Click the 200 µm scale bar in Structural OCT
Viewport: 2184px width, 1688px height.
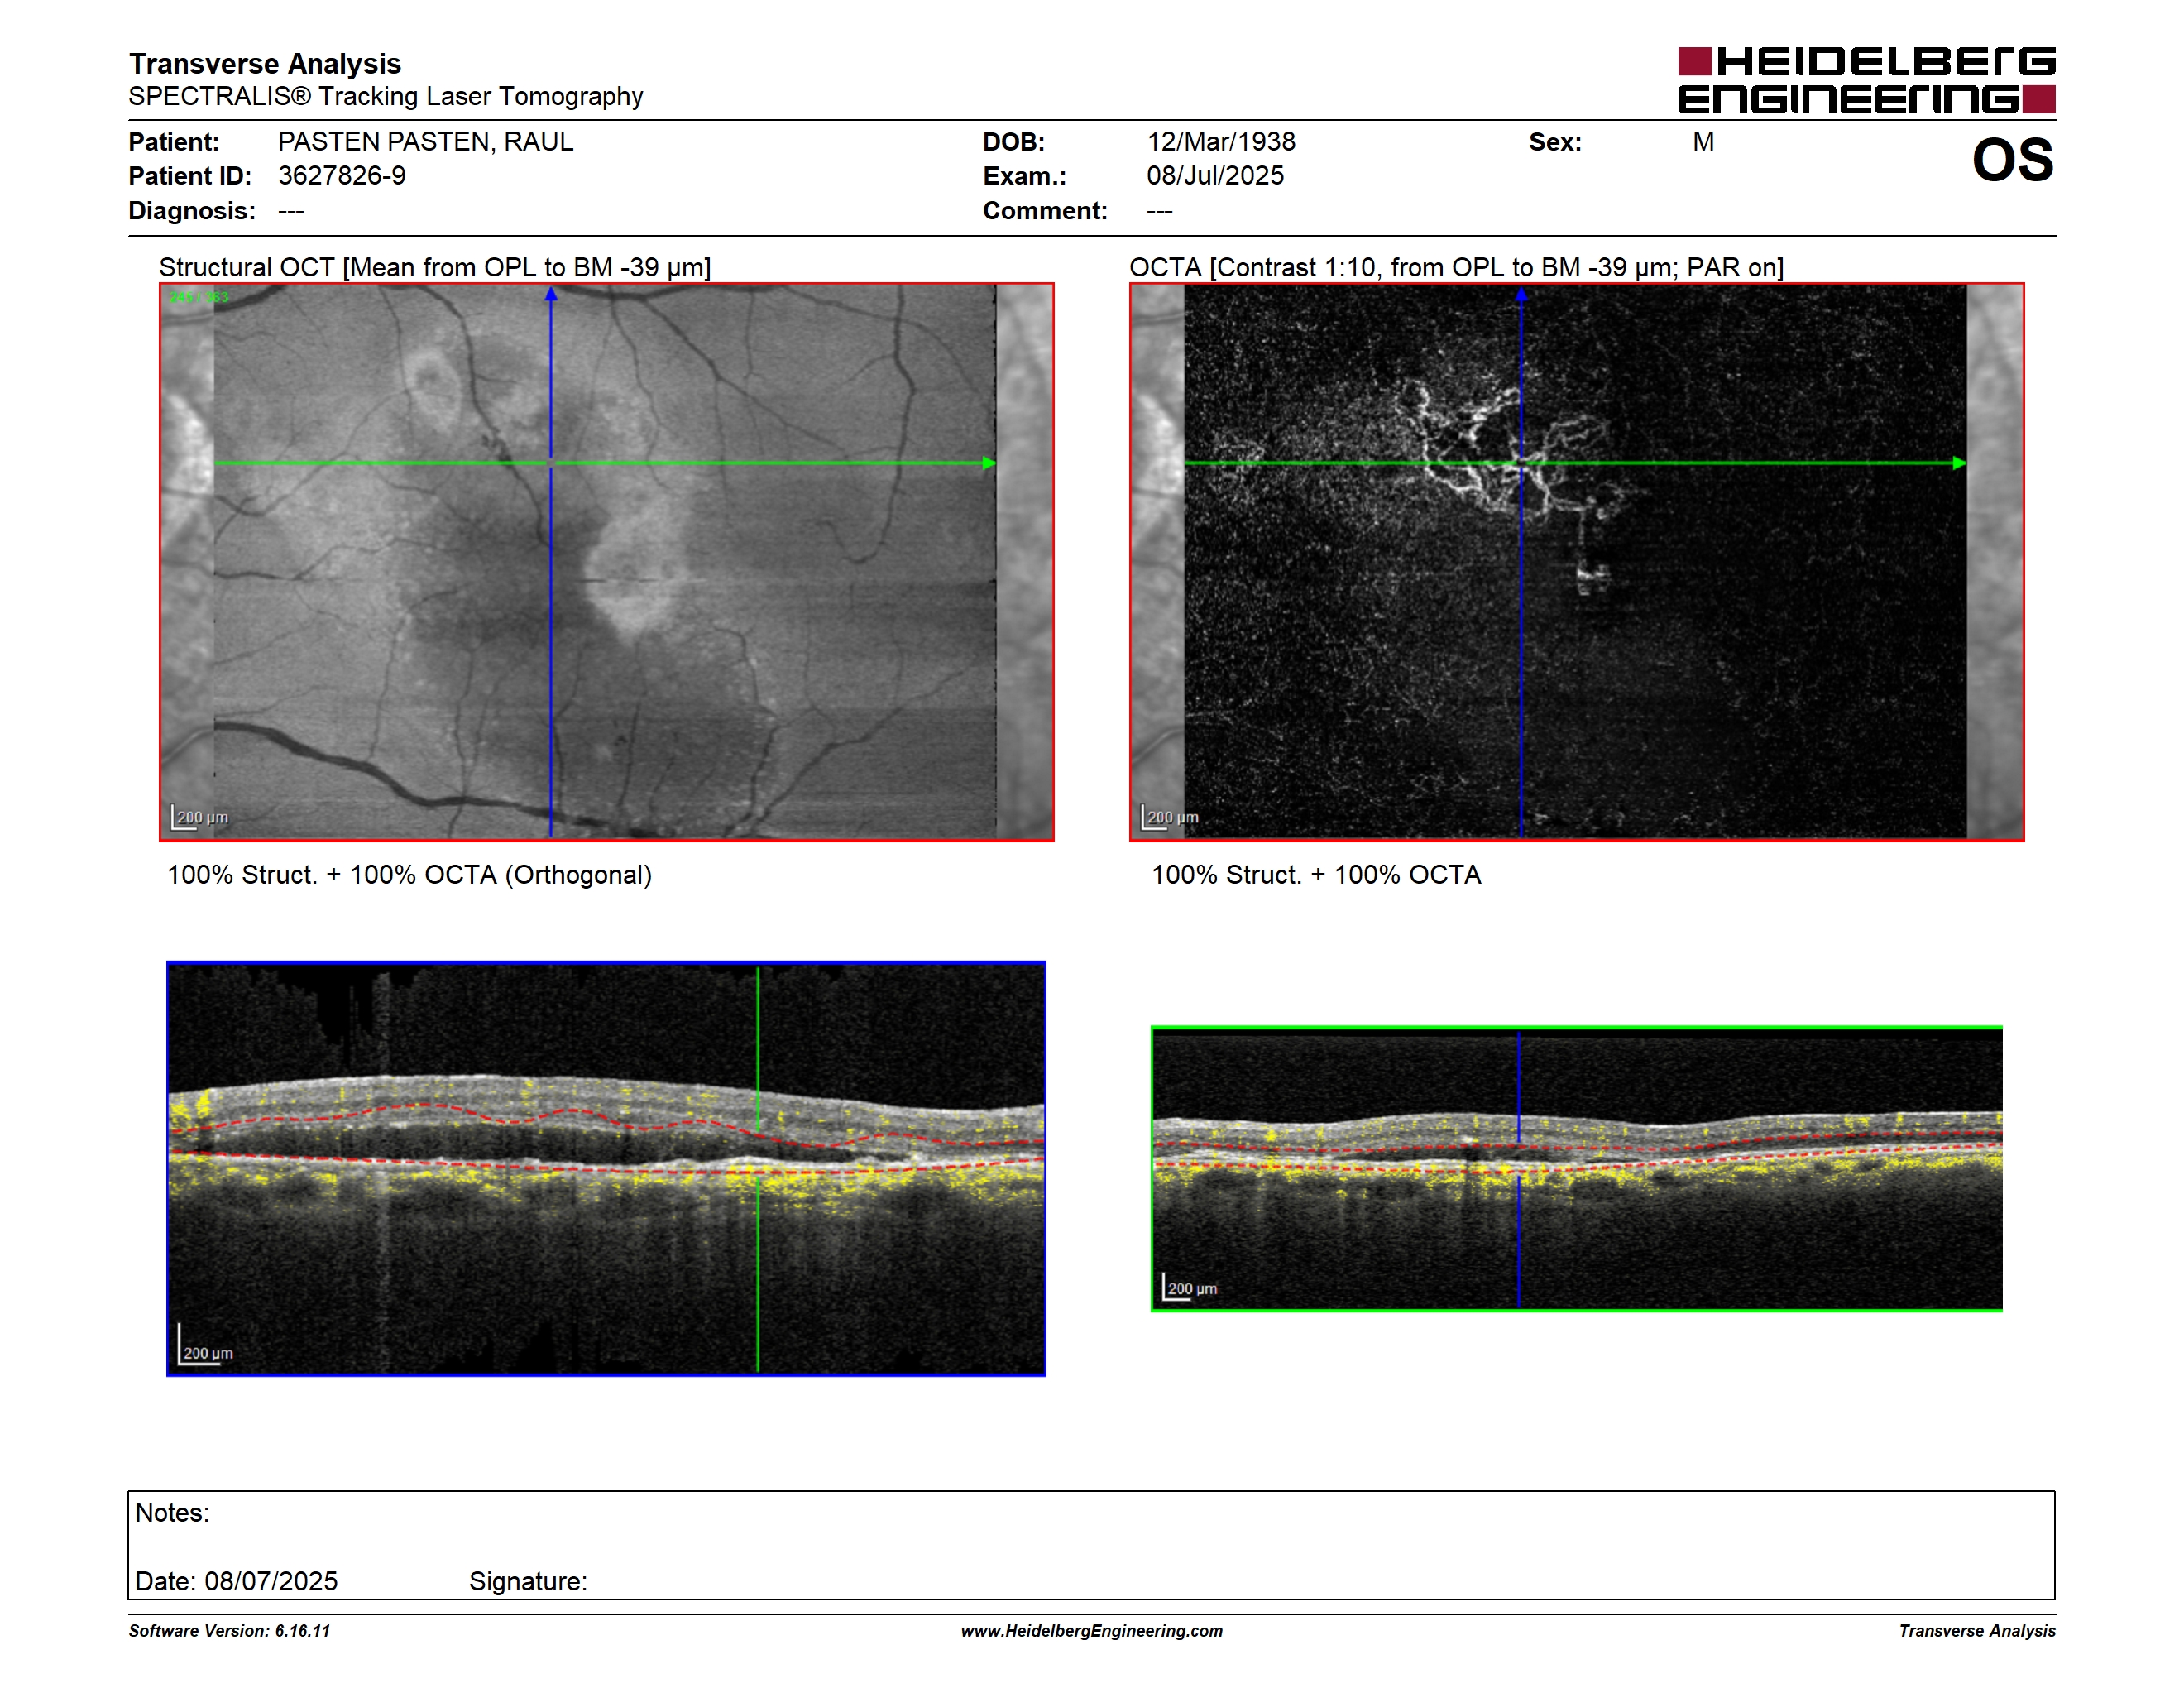pos(200,817)
